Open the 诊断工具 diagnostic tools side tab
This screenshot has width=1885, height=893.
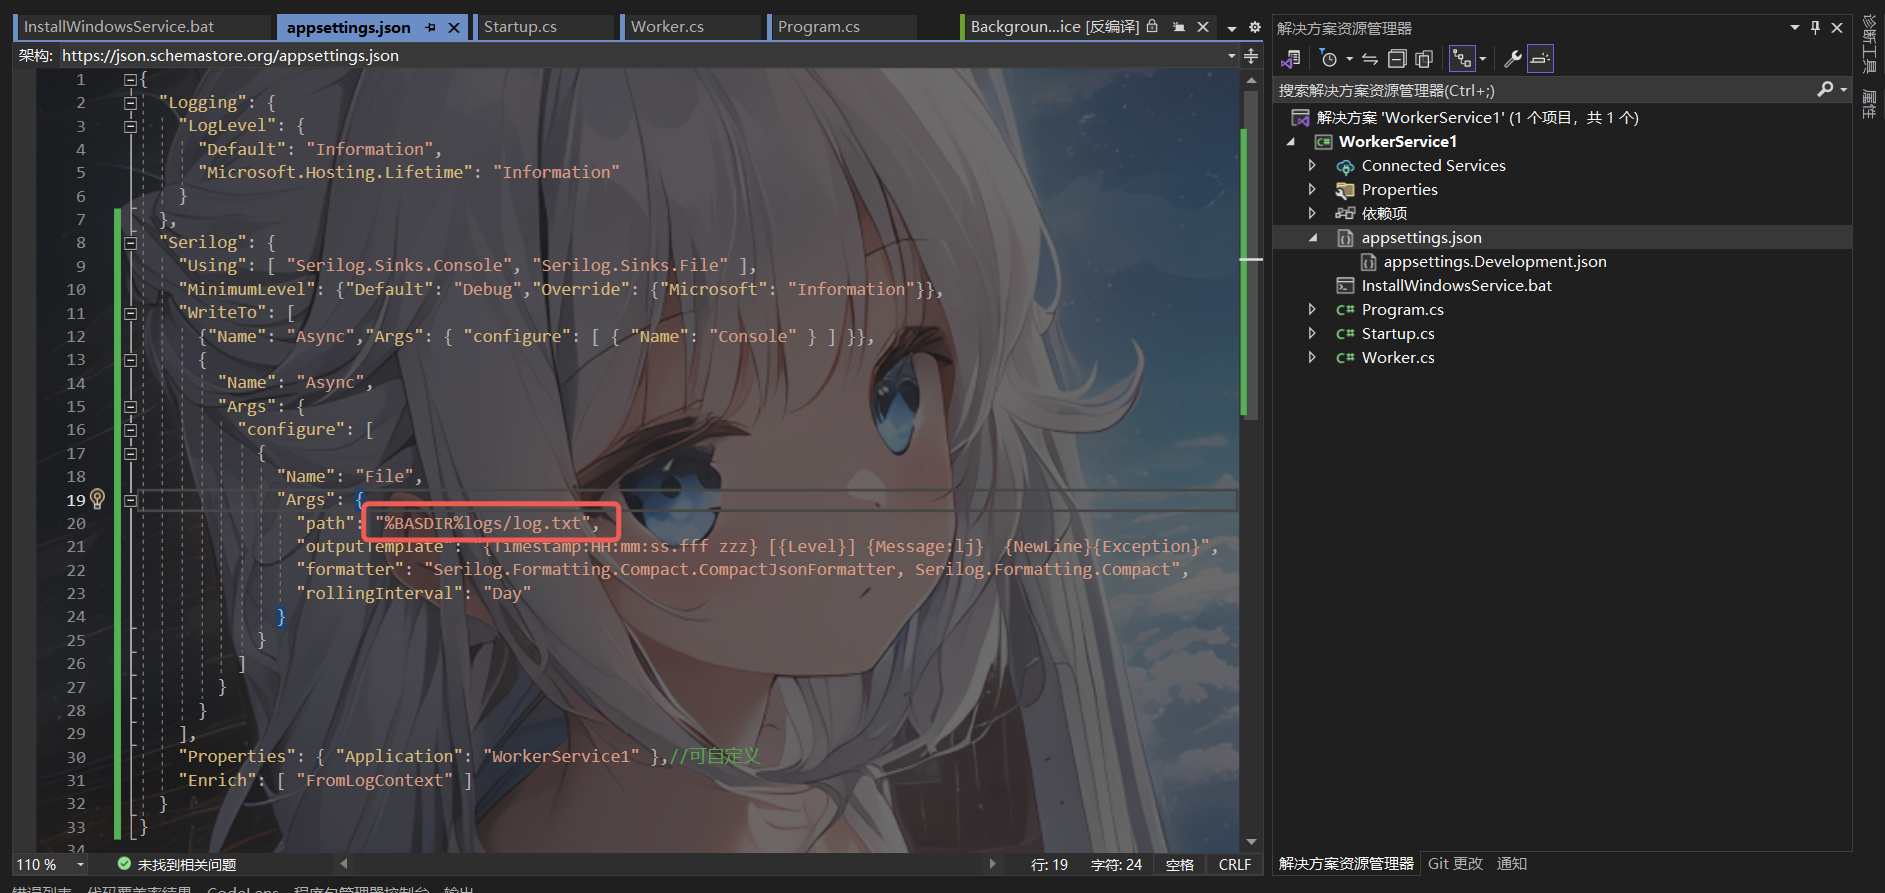1869,44
